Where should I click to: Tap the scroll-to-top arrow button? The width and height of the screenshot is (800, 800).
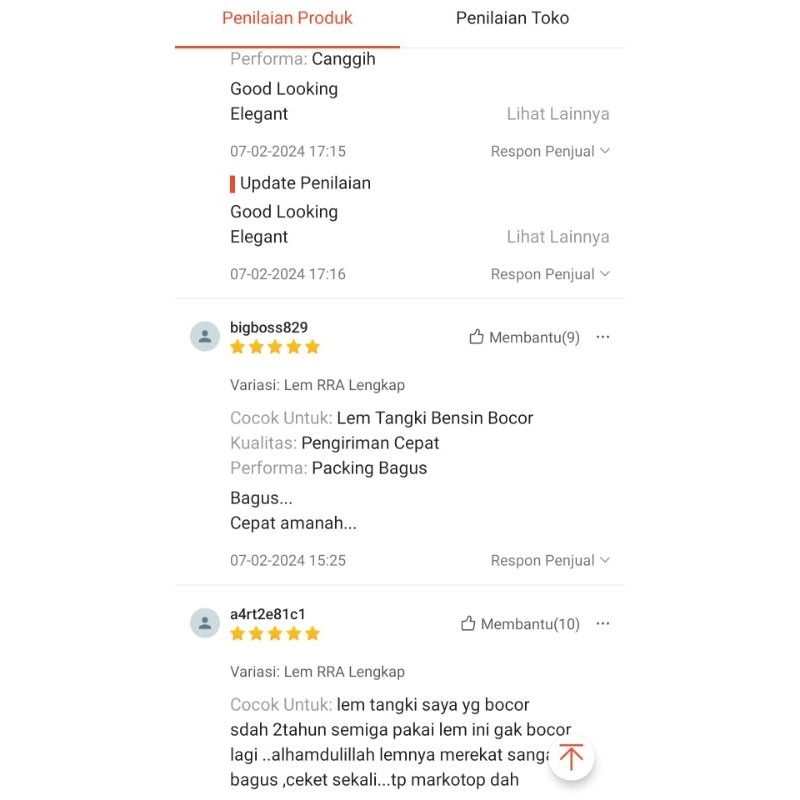pos(571,757)
